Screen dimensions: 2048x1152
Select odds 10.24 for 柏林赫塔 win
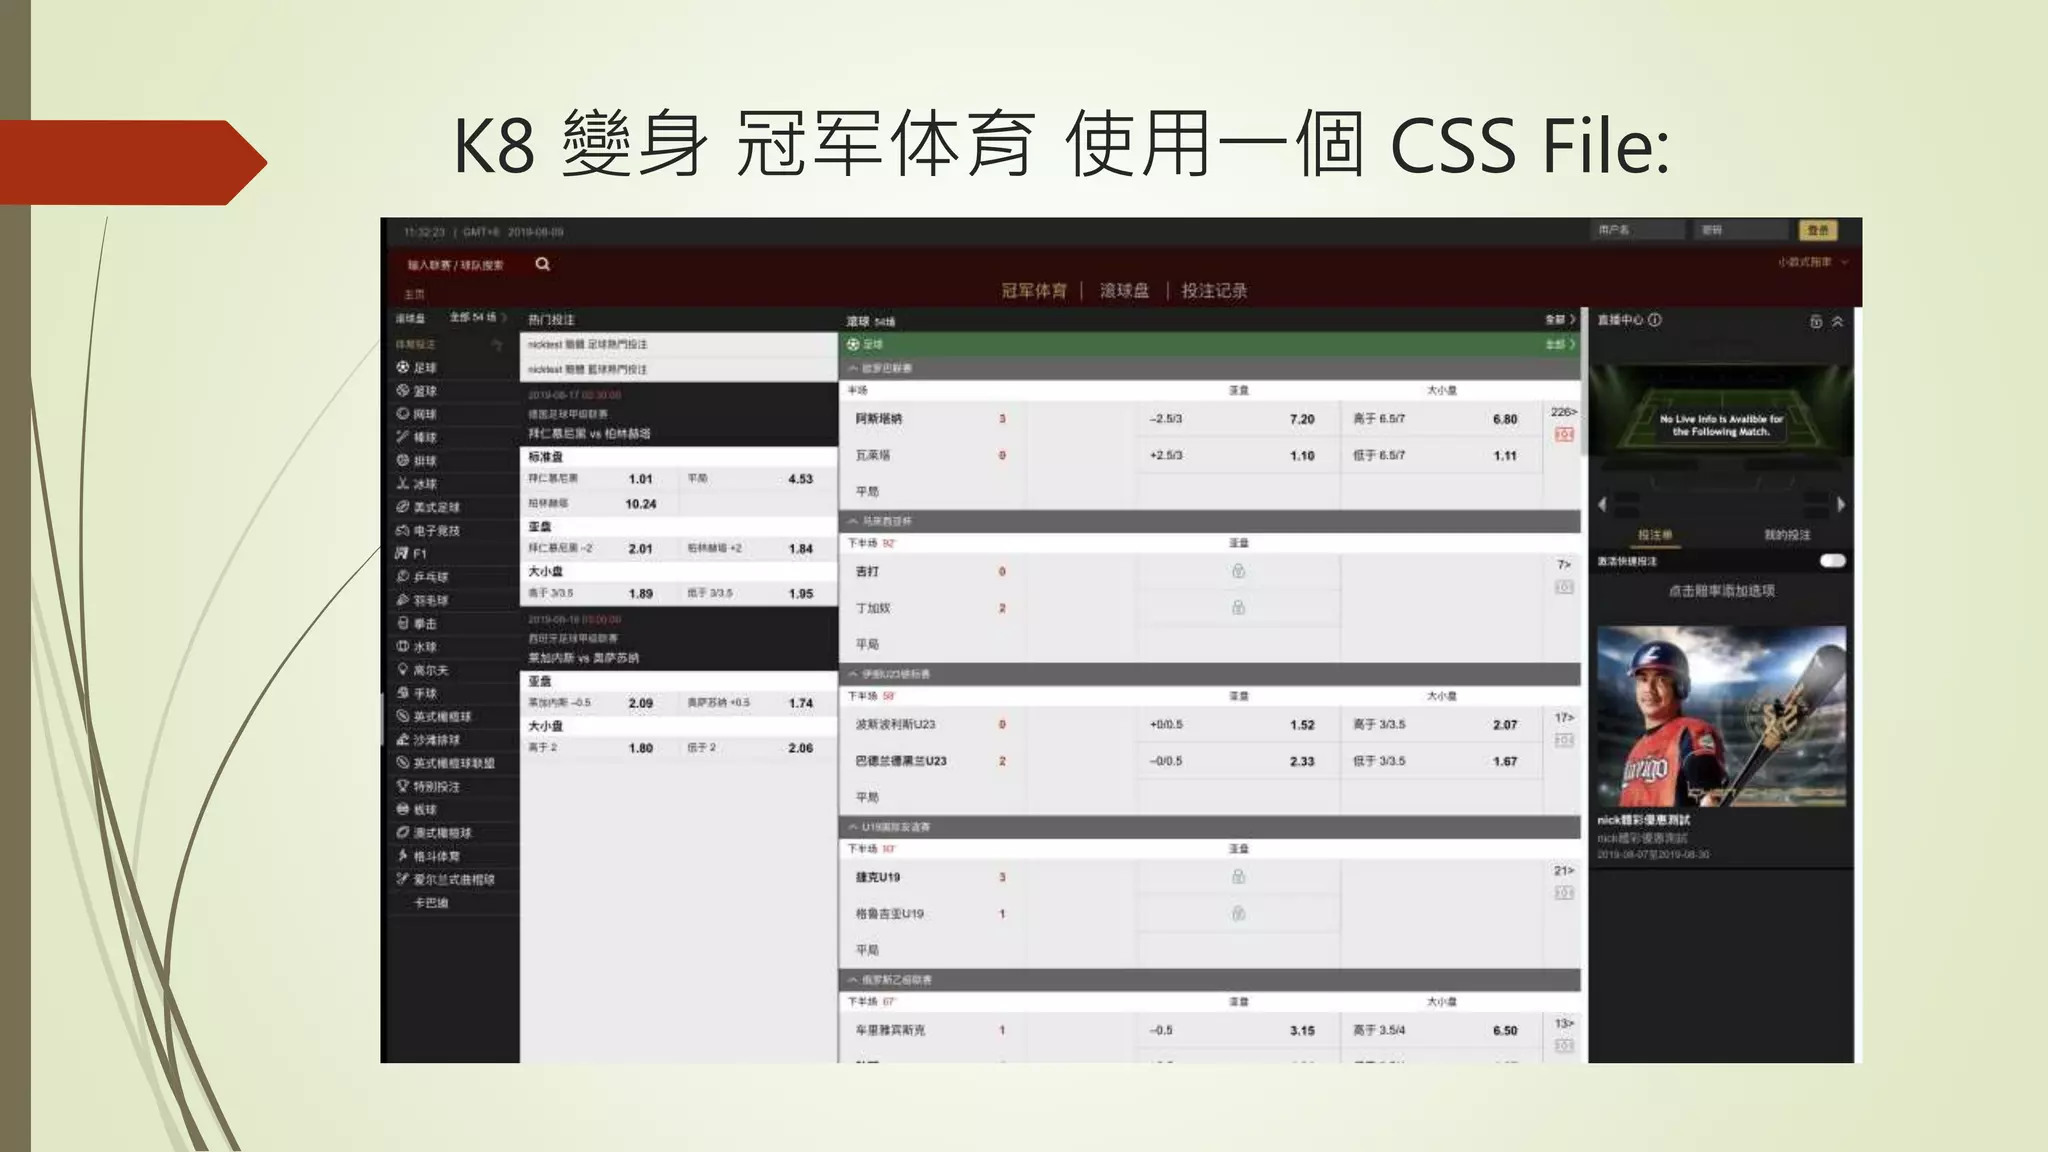point(640,504)
